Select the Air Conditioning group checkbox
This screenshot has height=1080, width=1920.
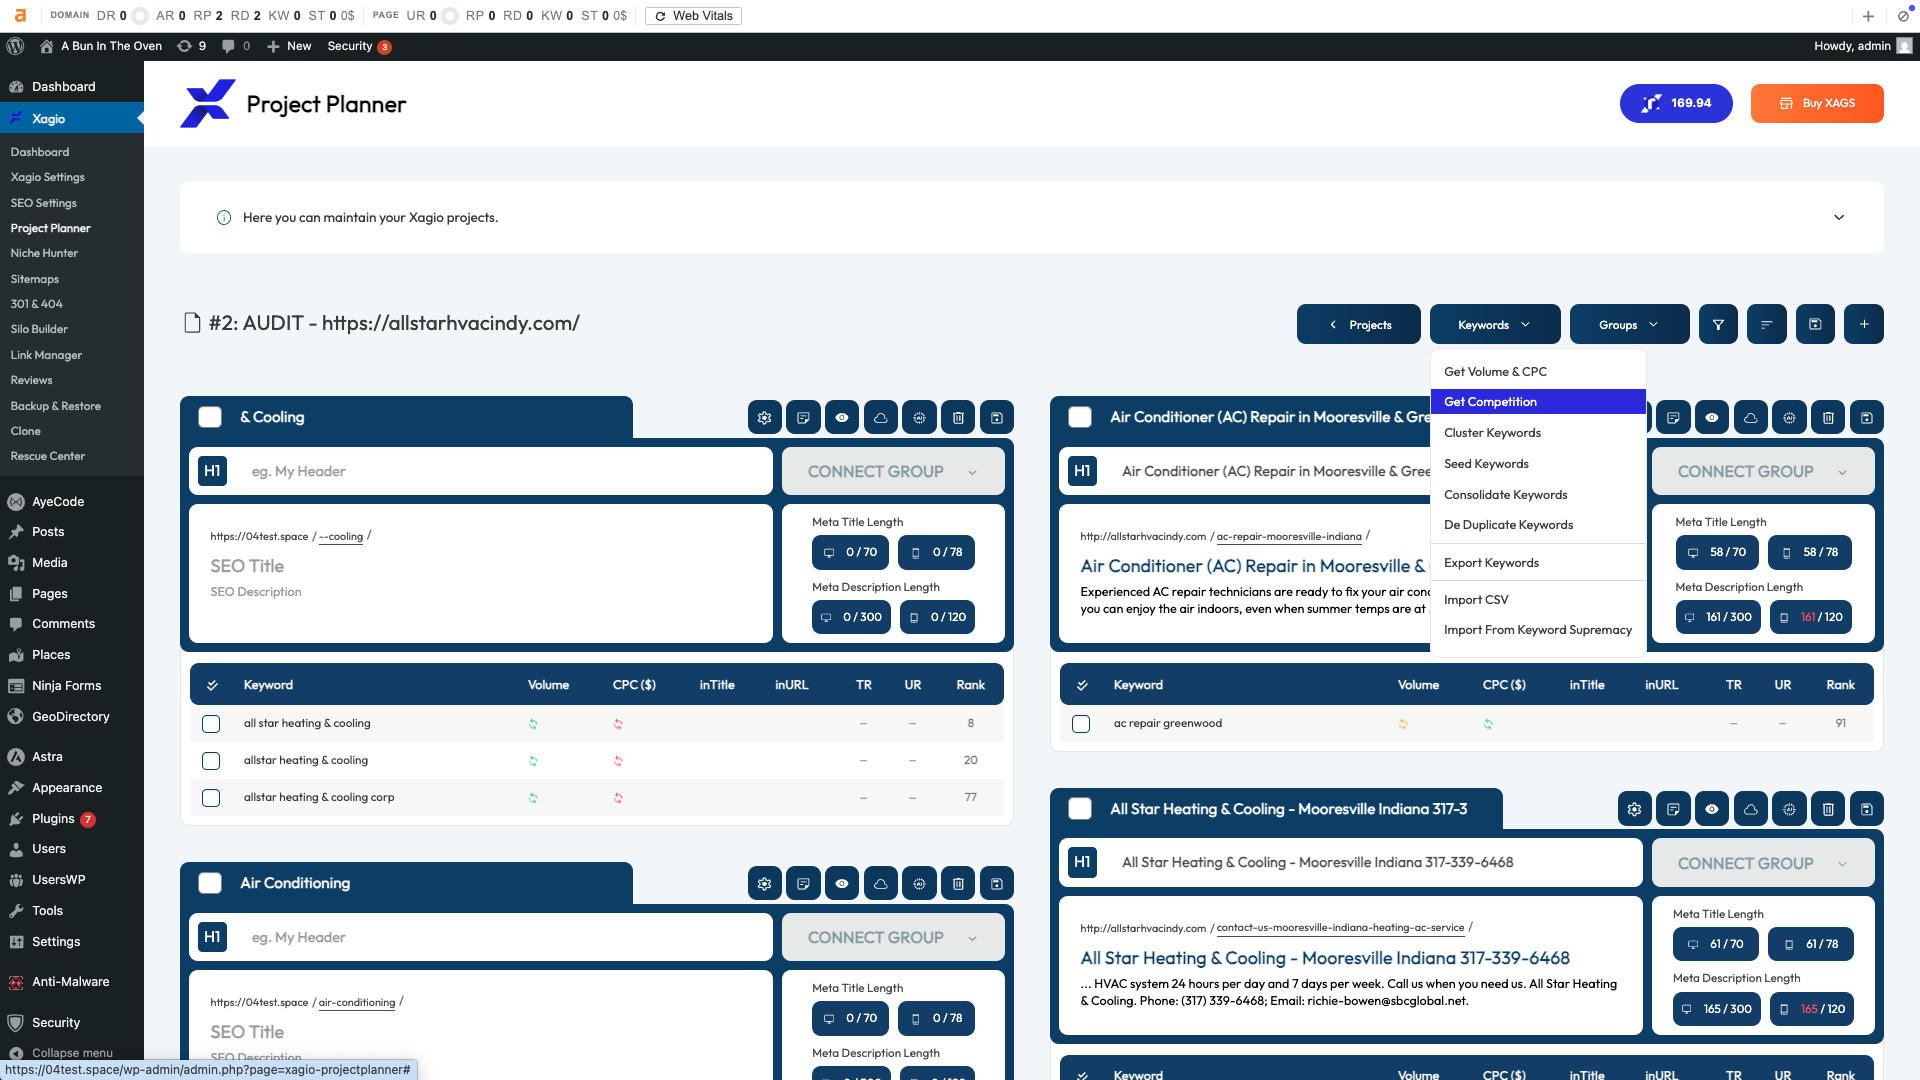pos(210,884)
